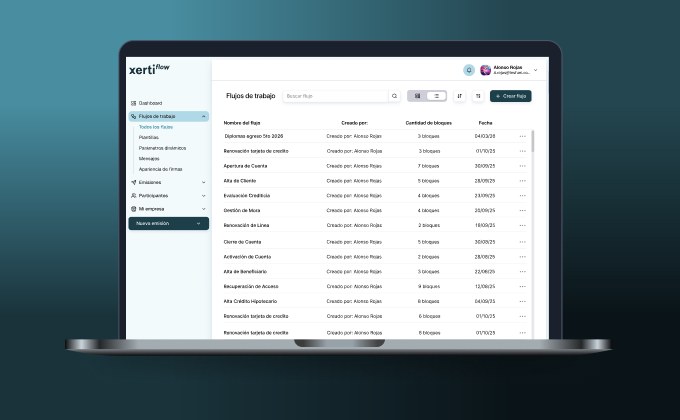The image size is (680, 420).
Task: Open options menu for Alta de Cliente row
Action: click(523, 181)
